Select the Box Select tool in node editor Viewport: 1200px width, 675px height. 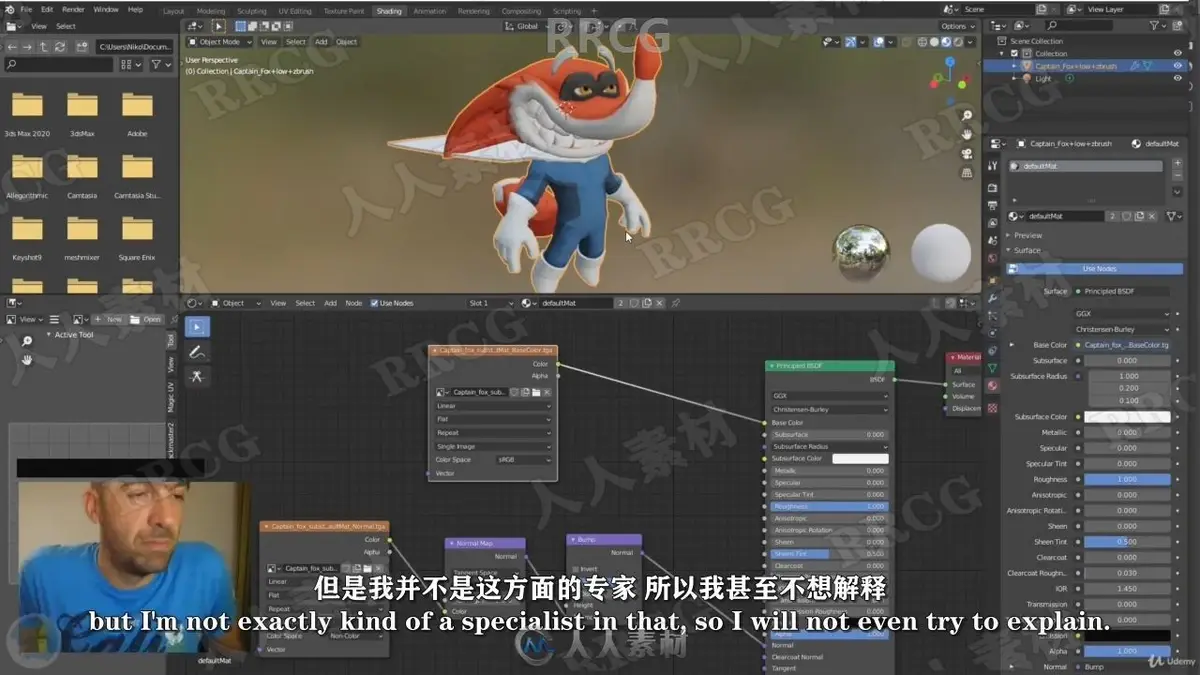[198, 327]
